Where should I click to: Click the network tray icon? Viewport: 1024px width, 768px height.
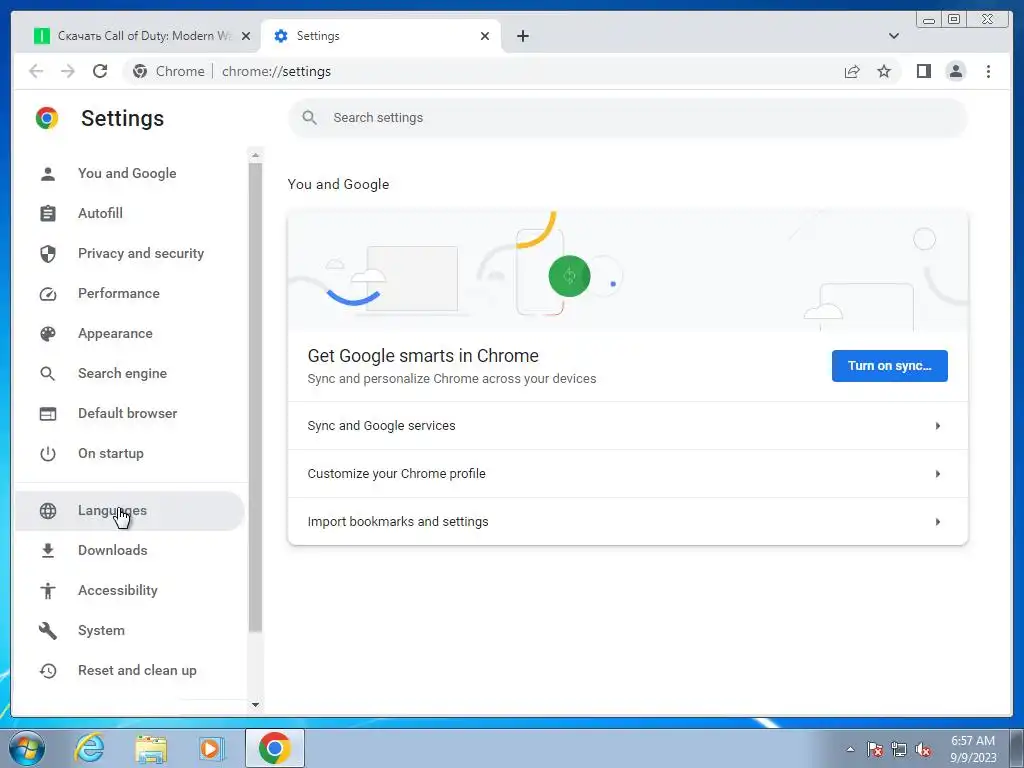click(899, 749)
